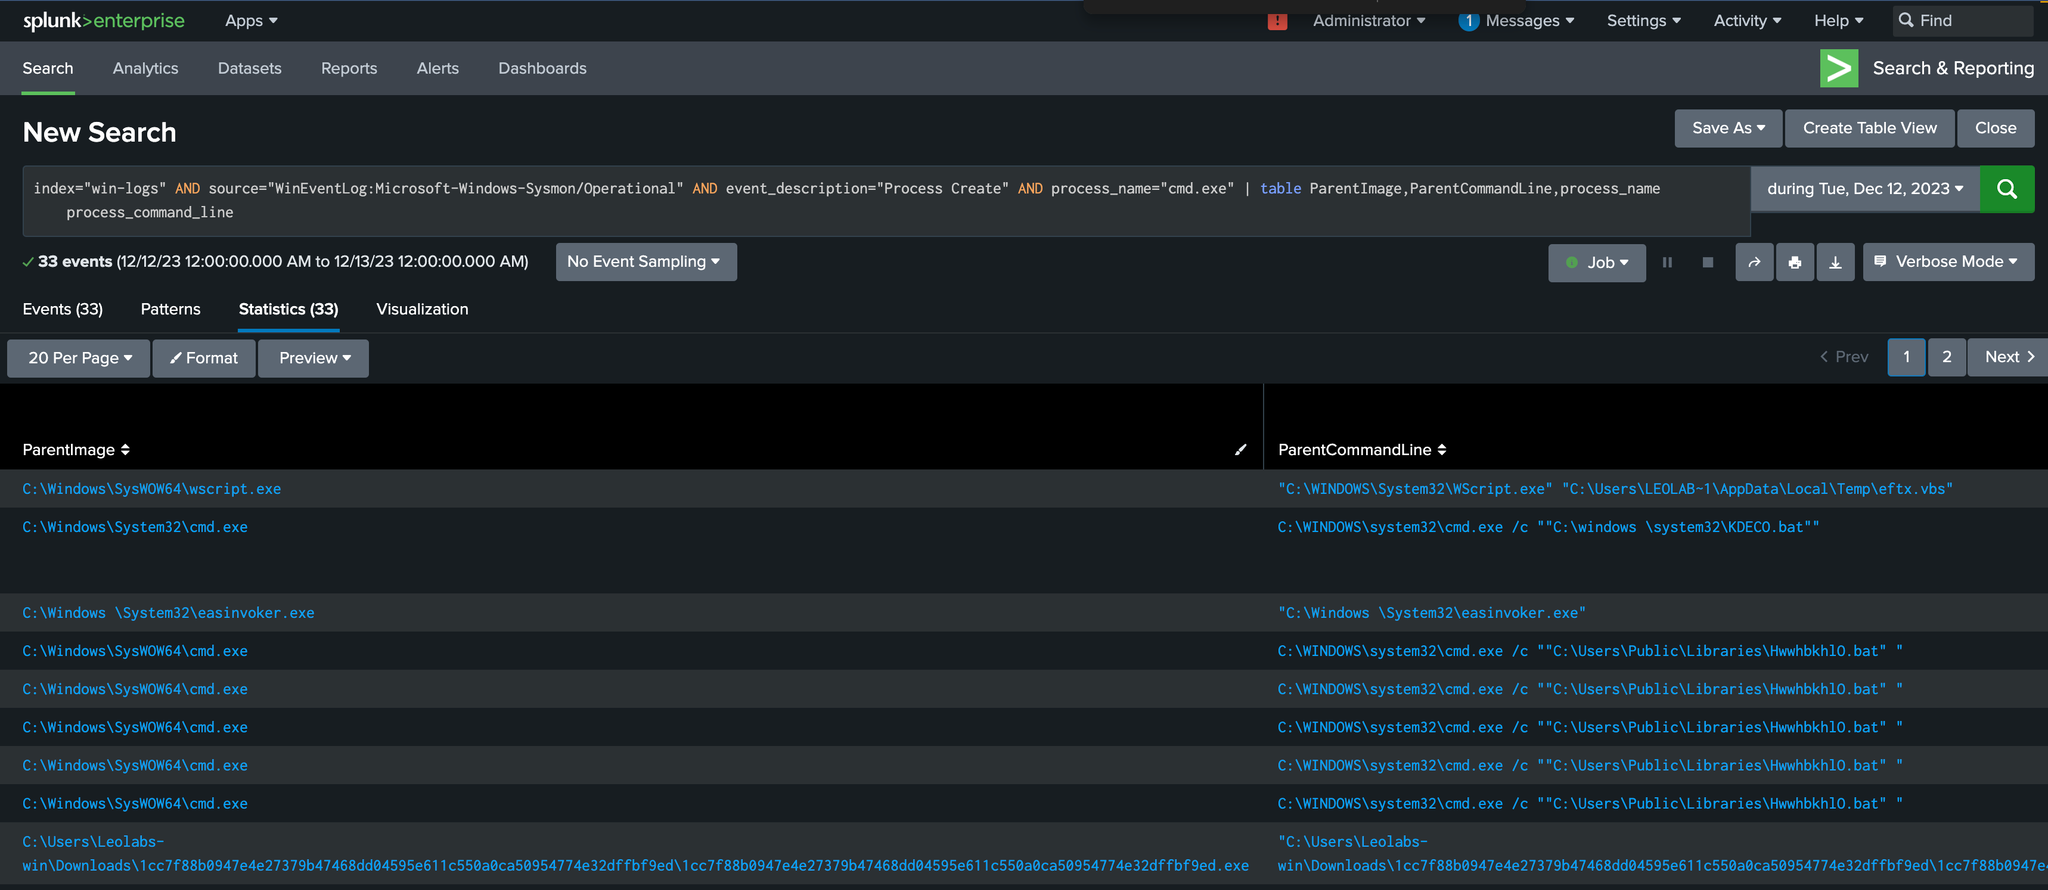This screenshot has height=890, width=2048.
Task: Share the search job
Action: [1754, 262]
